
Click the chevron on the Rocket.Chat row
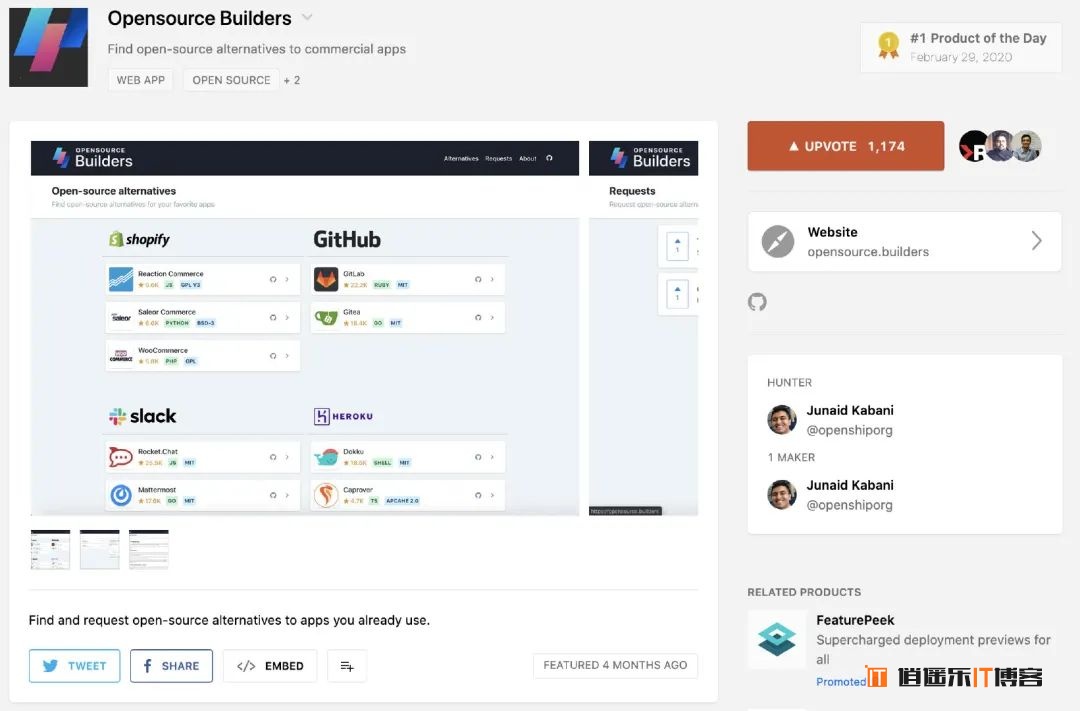click(x=287, y=457)
